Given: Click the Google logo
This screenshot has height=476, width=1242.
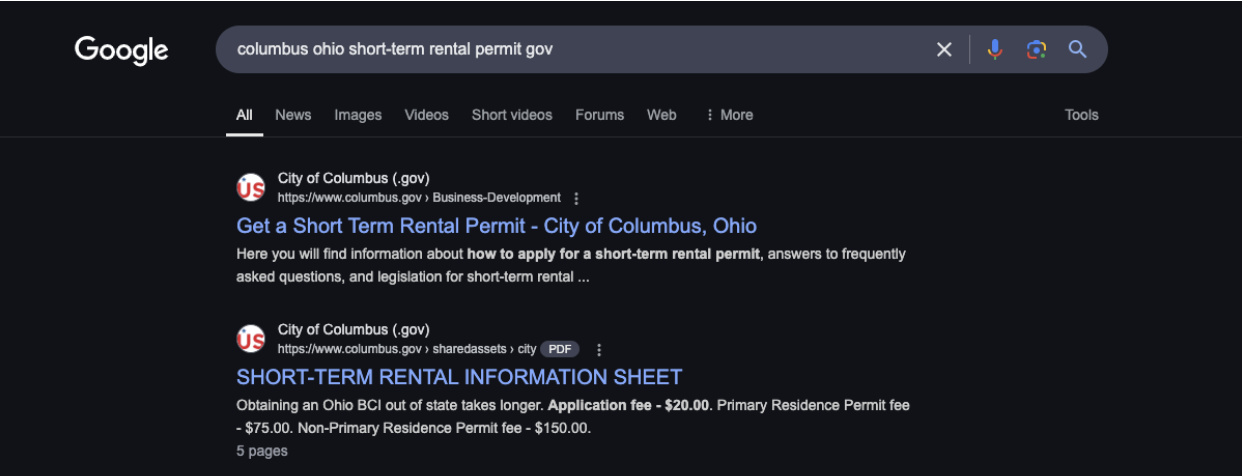Looking at the screenshot, I should click(x=121, y=50).
